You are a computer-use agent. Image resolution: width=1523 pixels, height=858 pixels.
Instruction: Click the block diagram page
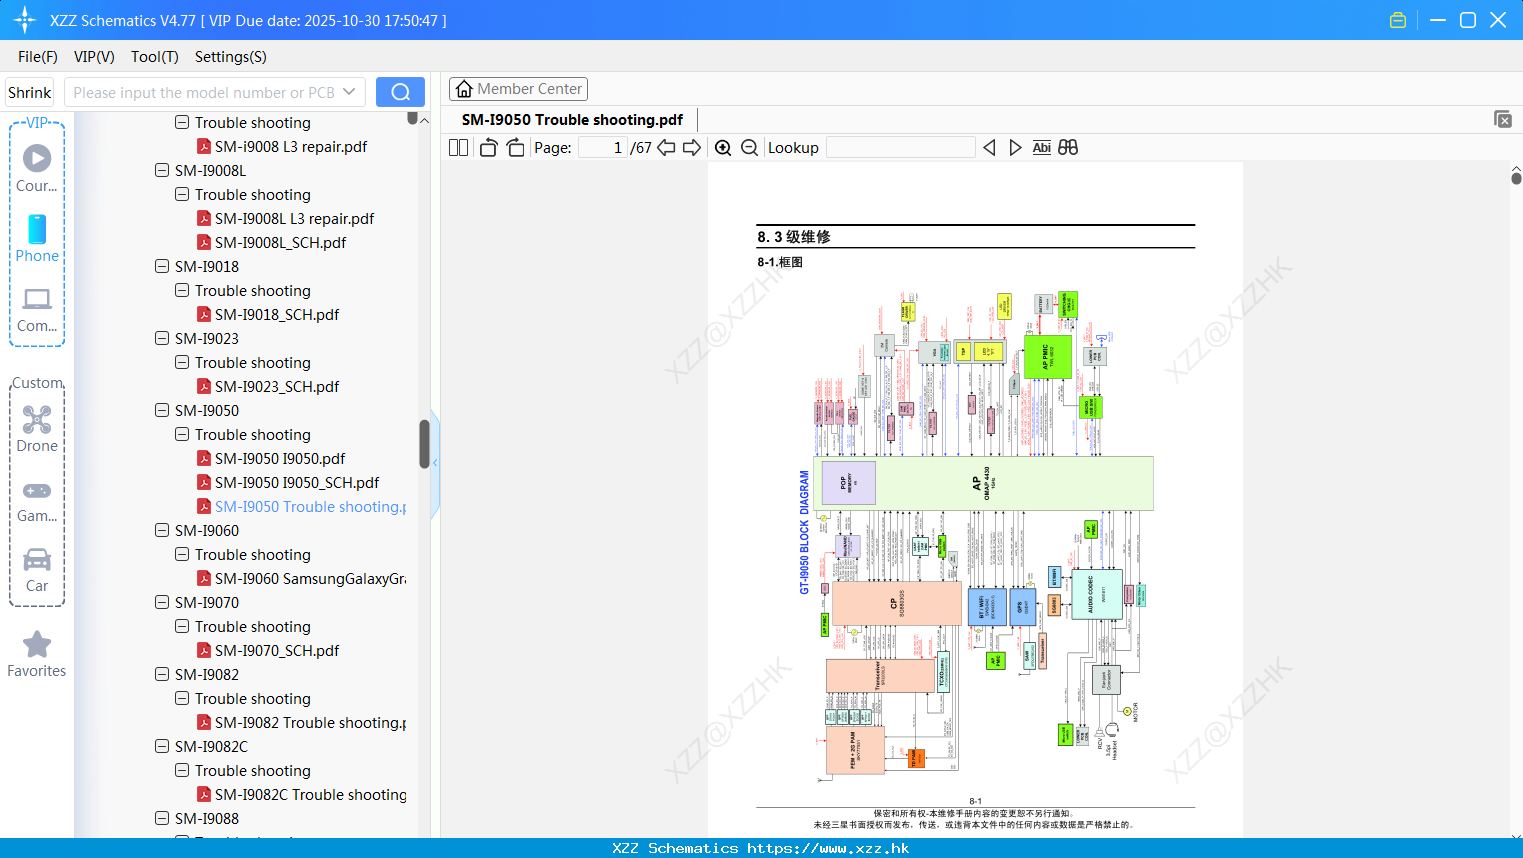pyautogui.click(x=975, y=500)
